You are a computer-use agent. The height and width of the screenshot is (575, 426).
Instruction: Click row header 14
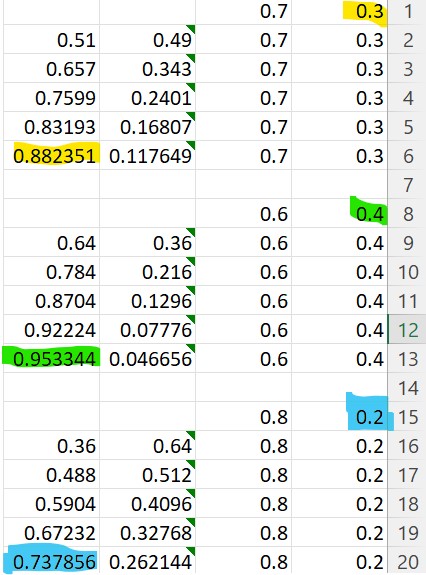[407, 388]
